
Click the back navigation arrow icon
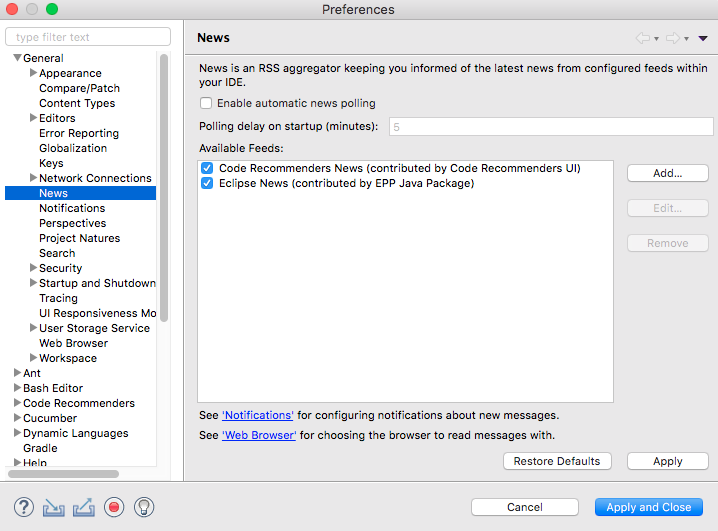tap(643, 38)
